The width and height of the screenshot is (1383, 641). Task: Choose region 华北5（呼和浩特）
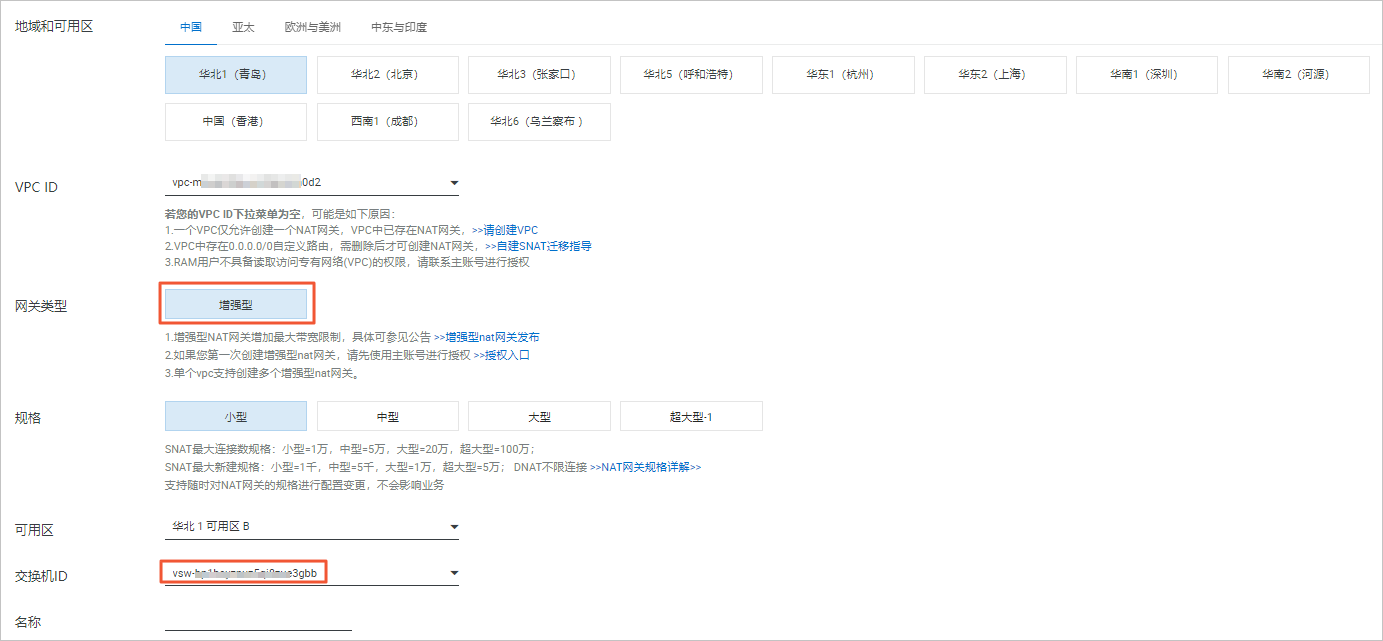[x=691, y=75]
